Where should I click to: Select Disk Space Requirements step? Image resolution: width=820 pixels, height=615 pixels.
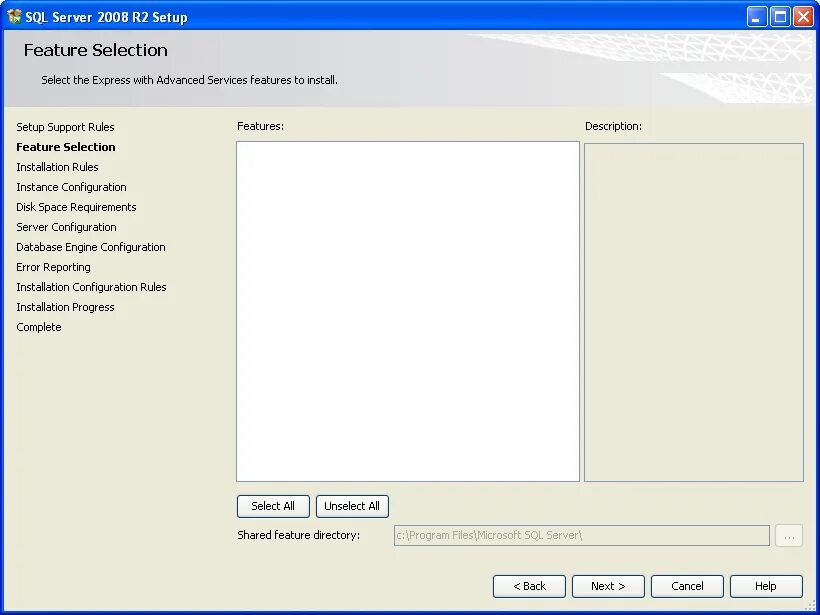(x=76, y=207)
